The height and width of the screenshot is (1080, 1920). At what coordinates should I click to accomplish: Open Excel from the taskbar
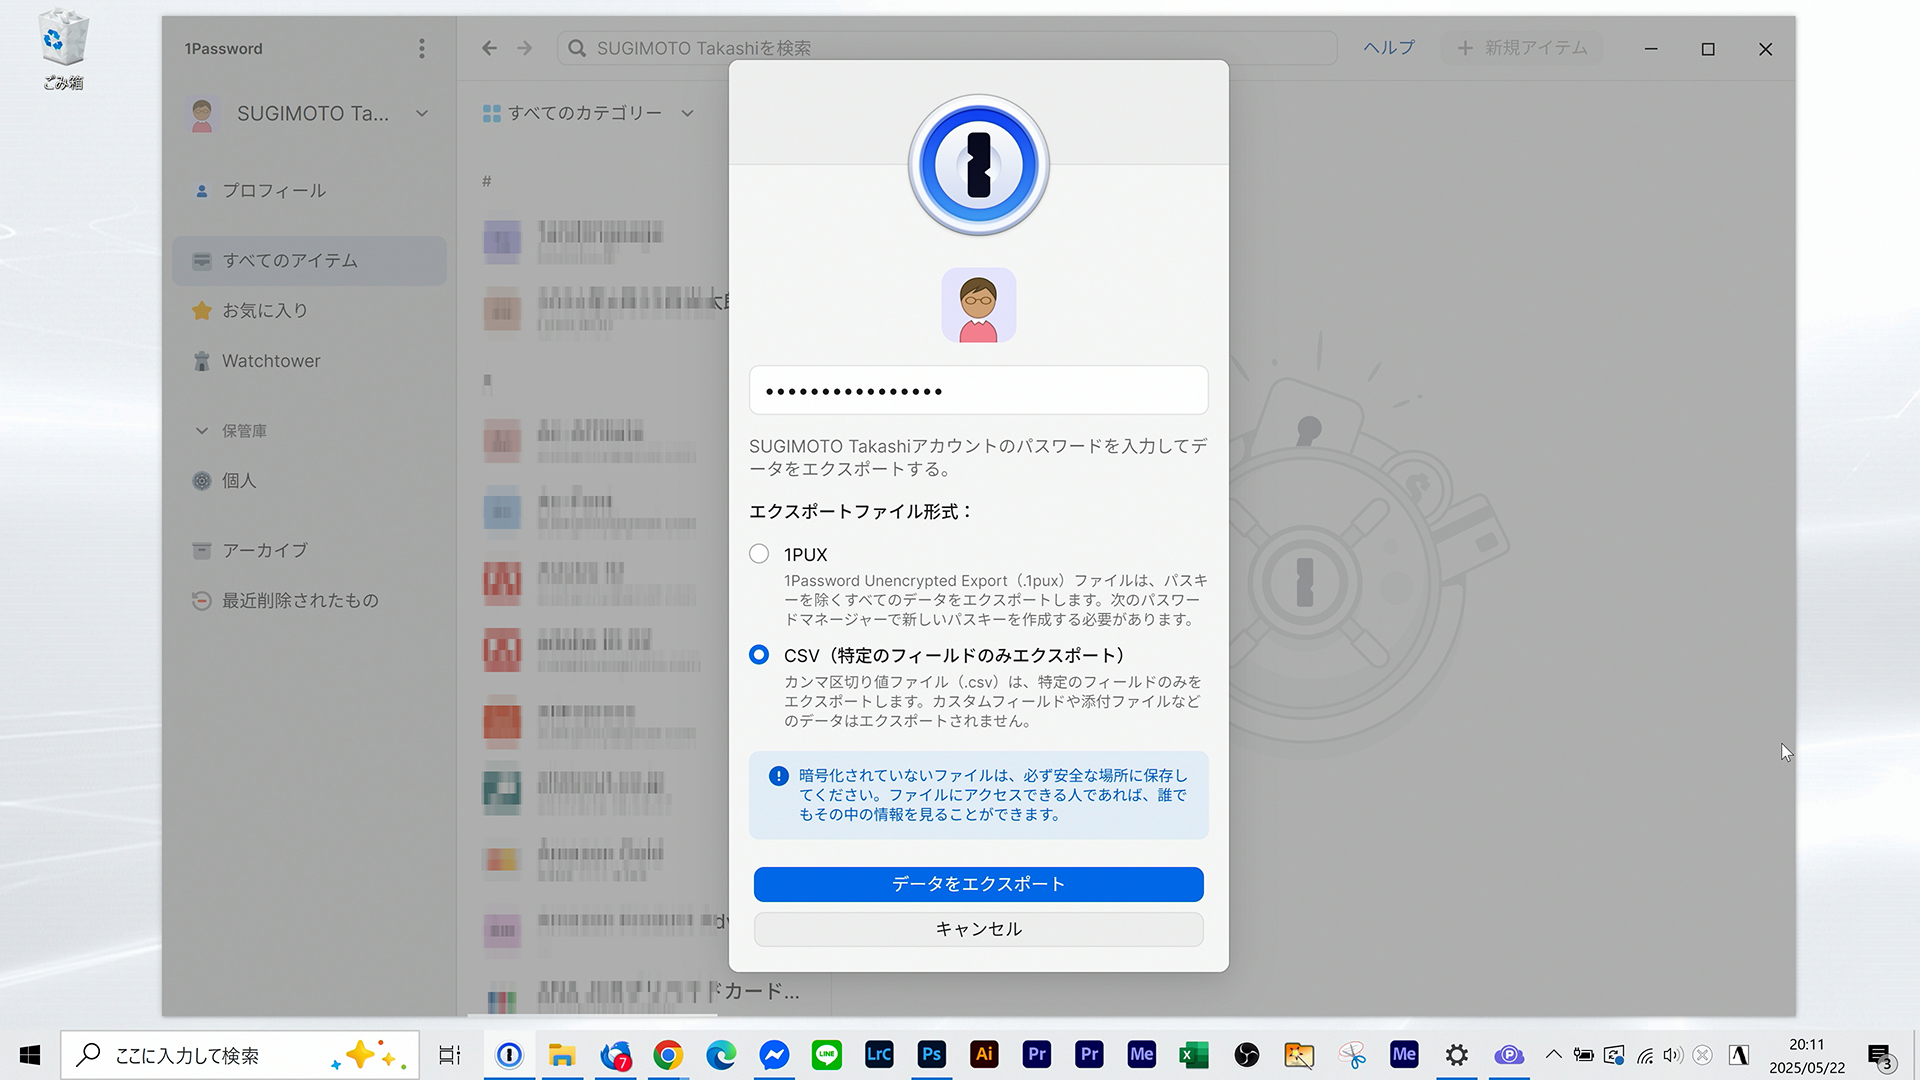coord(1194,1055)
